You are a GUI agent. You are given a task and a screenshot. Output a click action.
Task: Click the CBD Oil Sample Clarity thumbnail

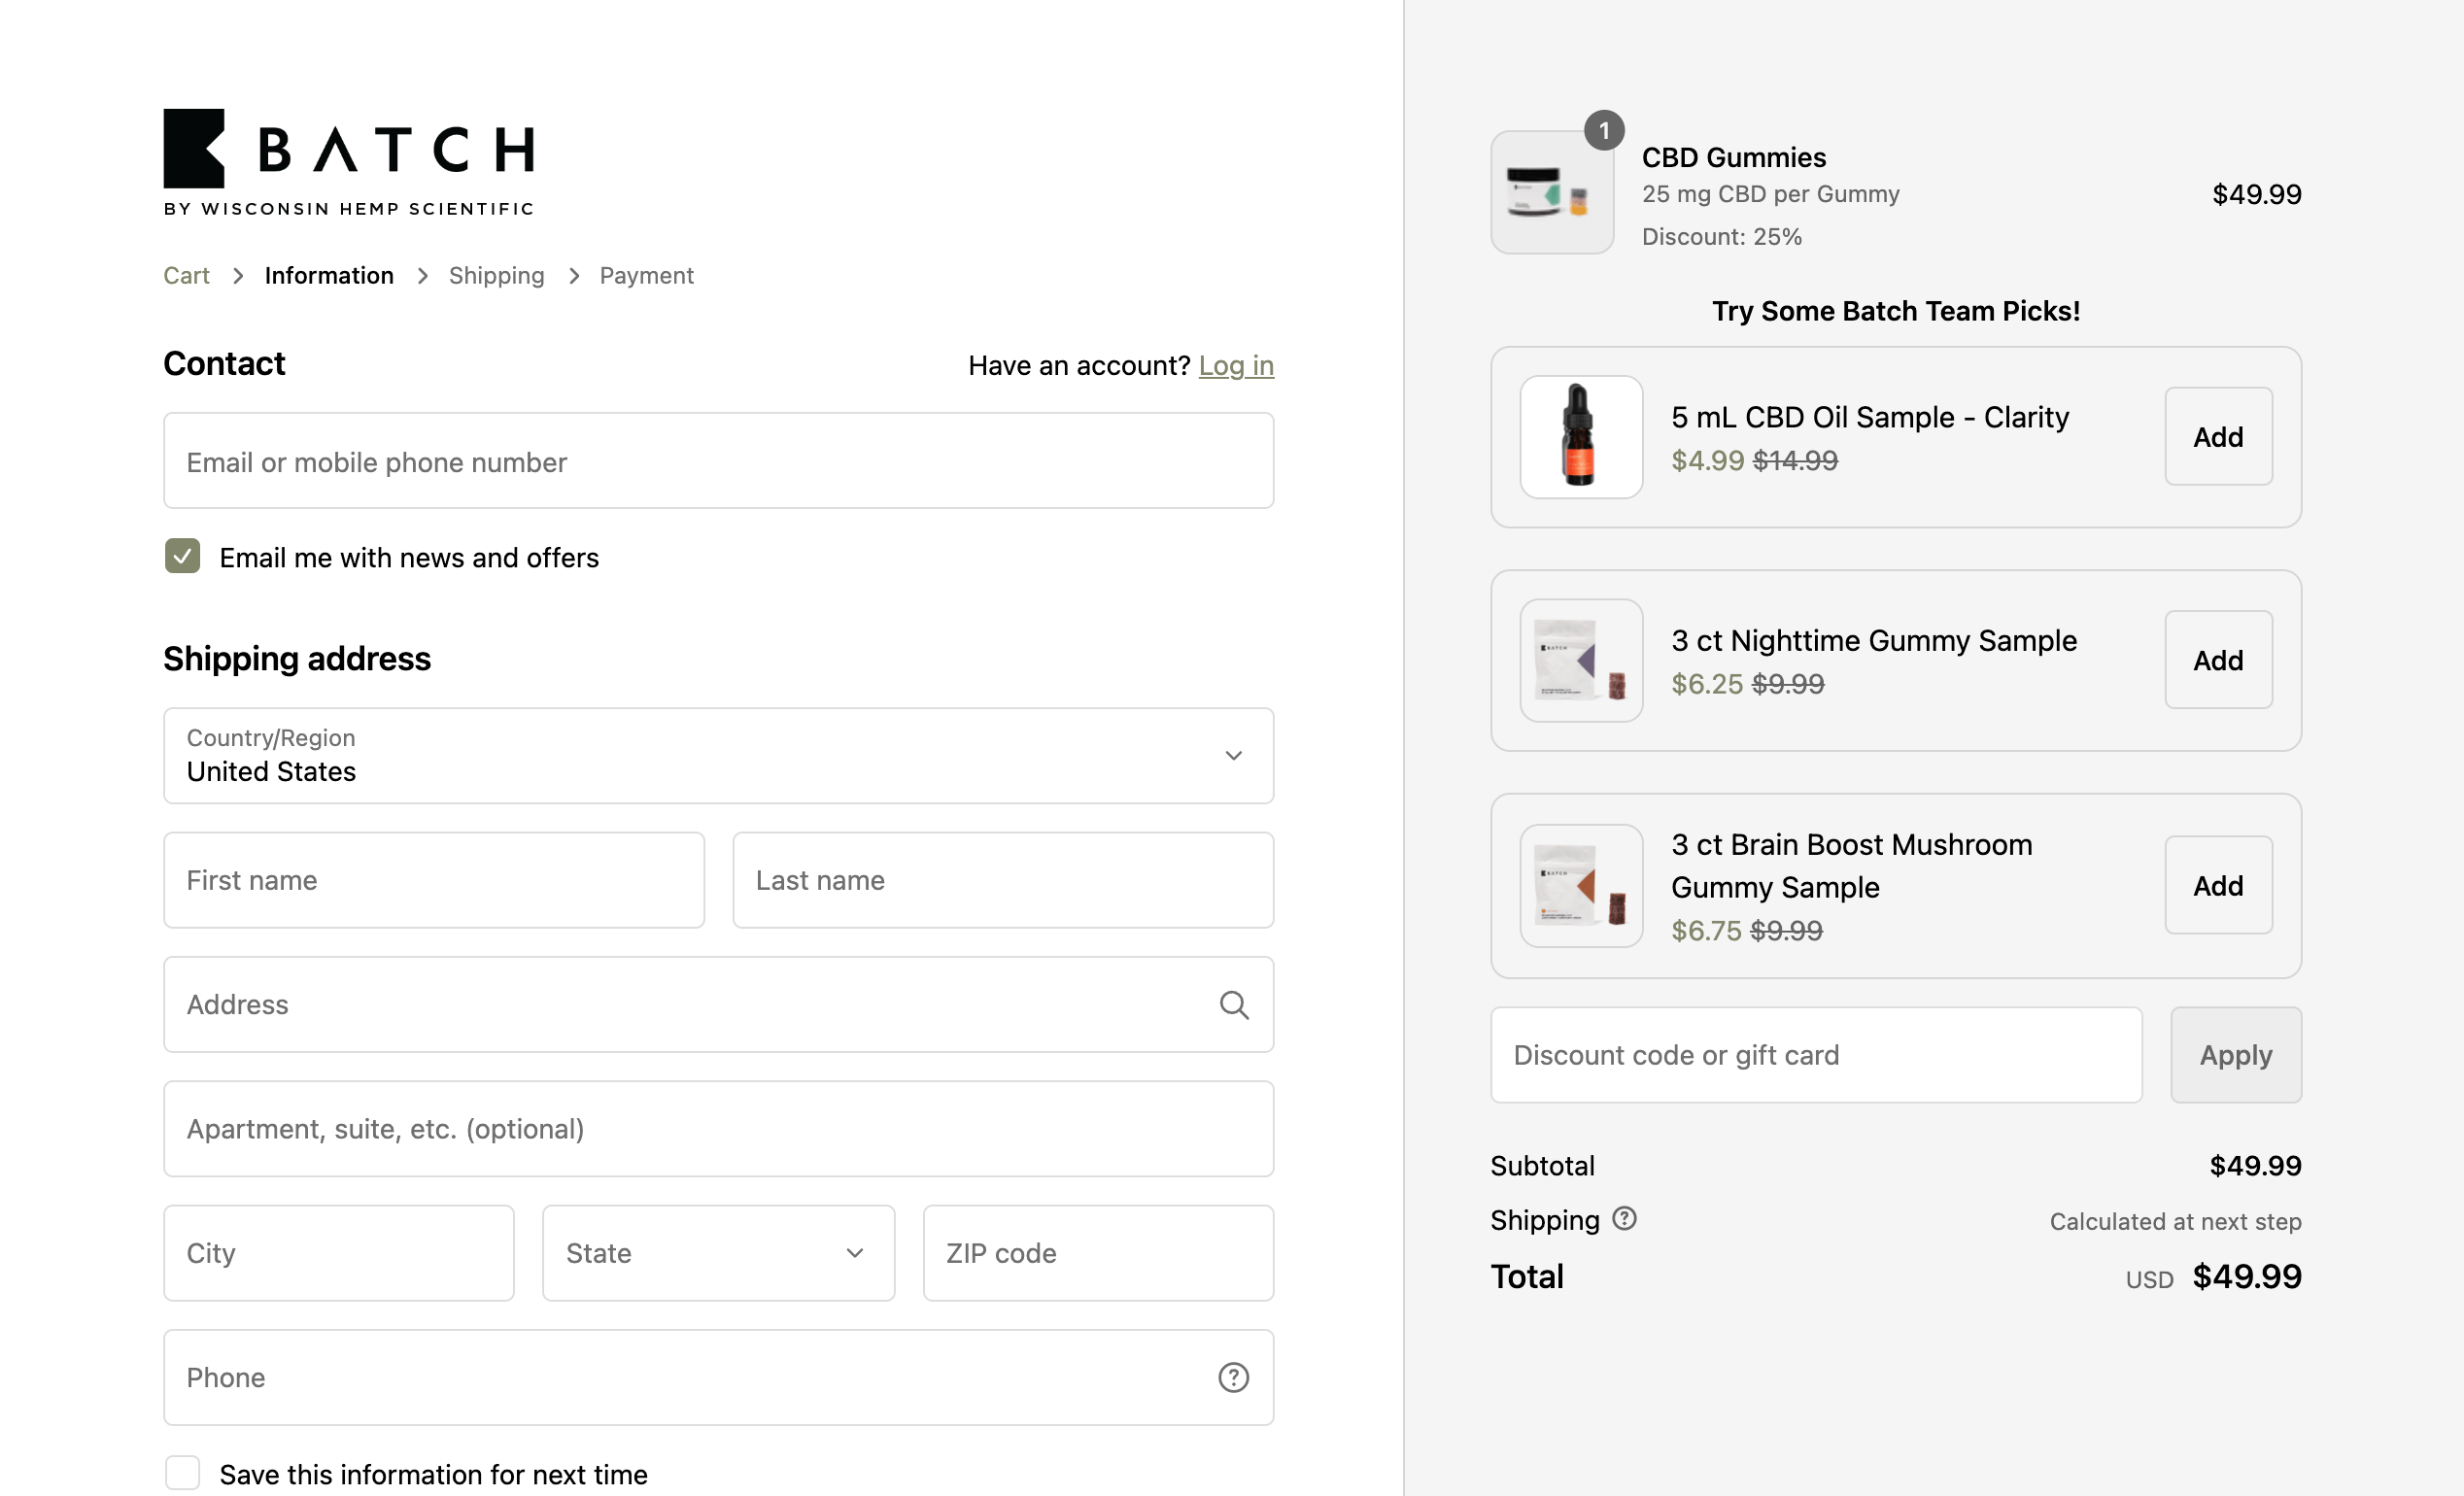[1581, 437]
